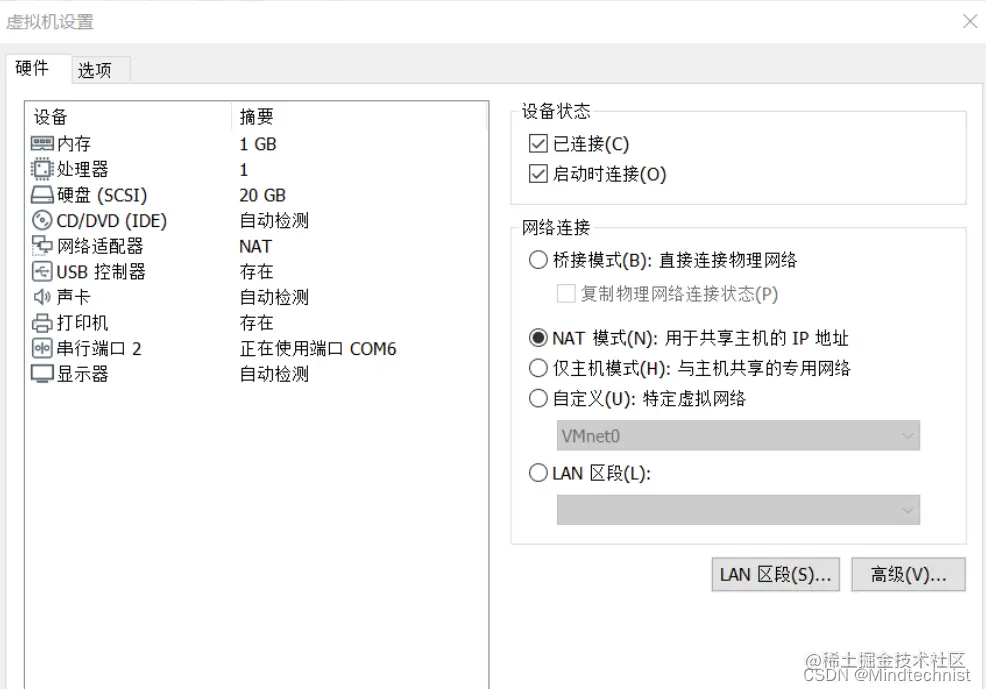Click the hard disk (硬盘 SCSI) icon

click(x=42, y=196)
